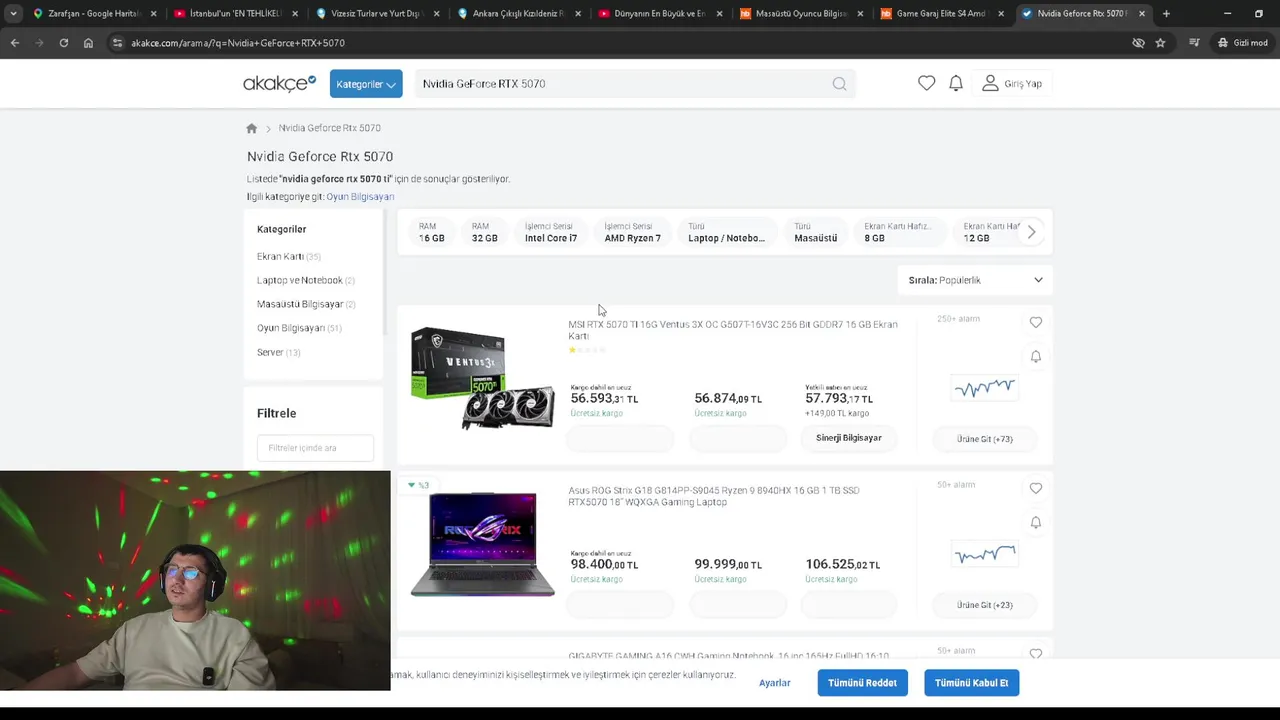
Task: Open GIGABYTE GAMING A16 notebook title
Action: tap(728, 656)
